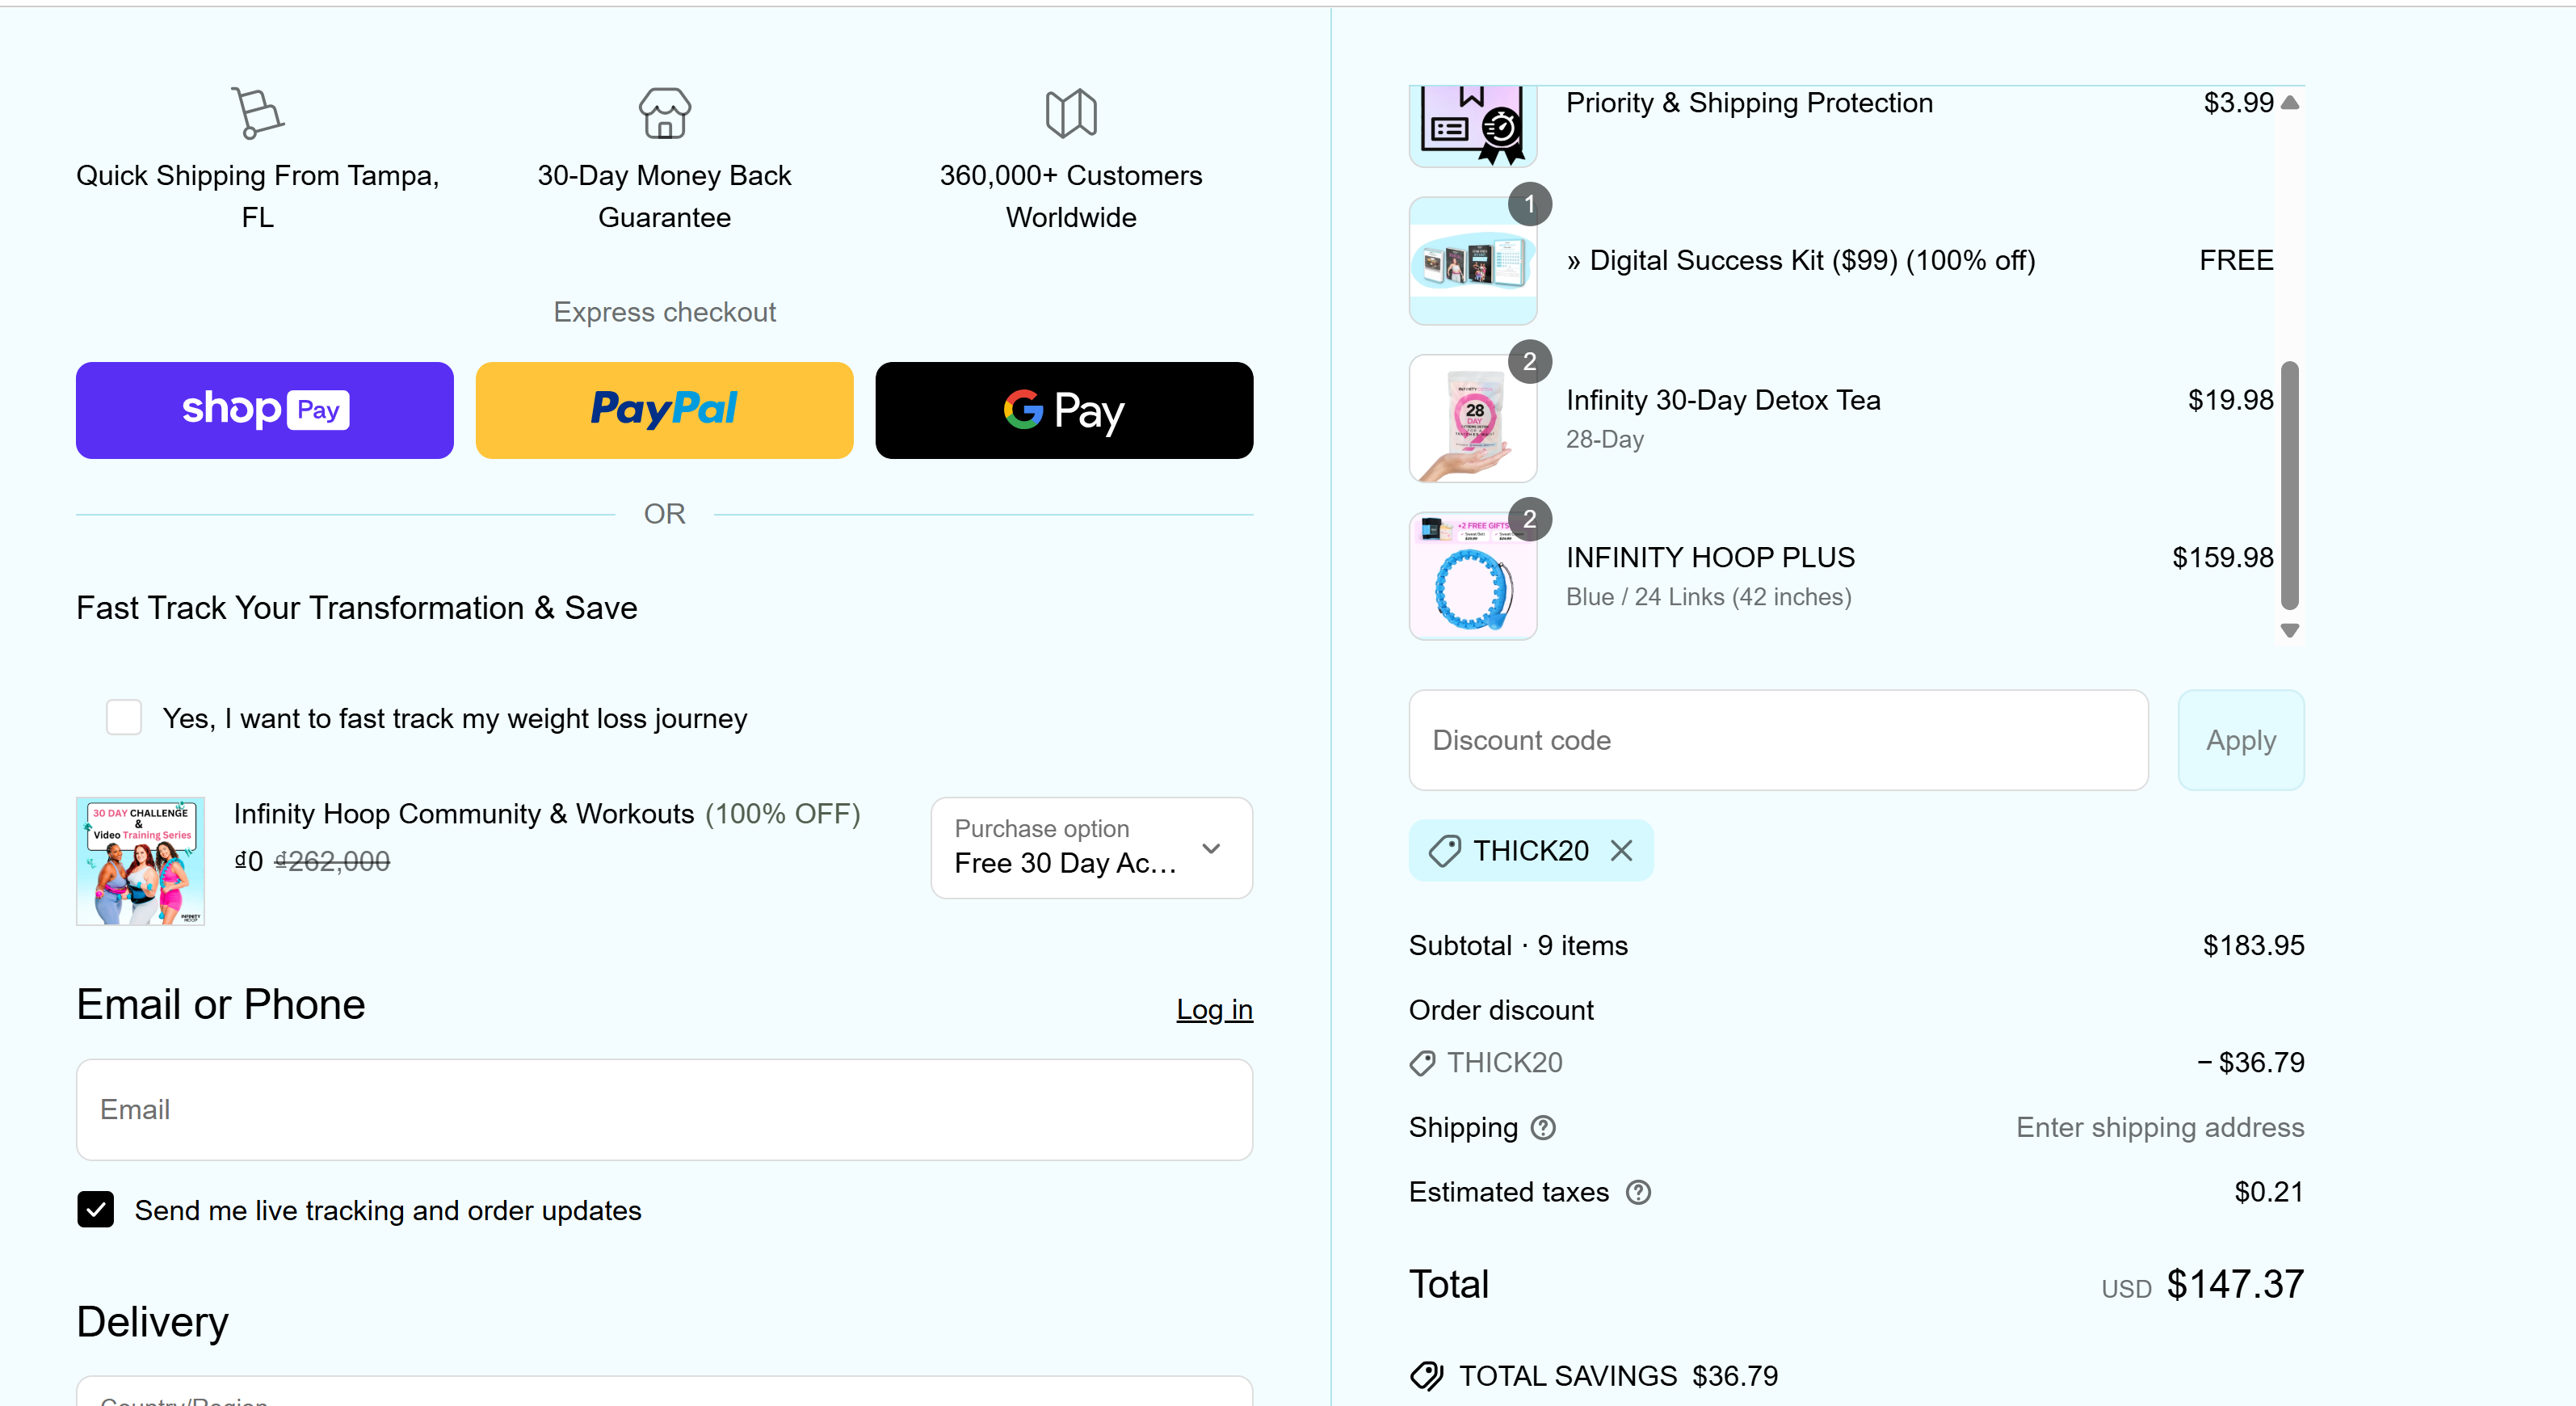Click the Shipping help question icon
2576x1406 pixels.
click(1543, 1127)
